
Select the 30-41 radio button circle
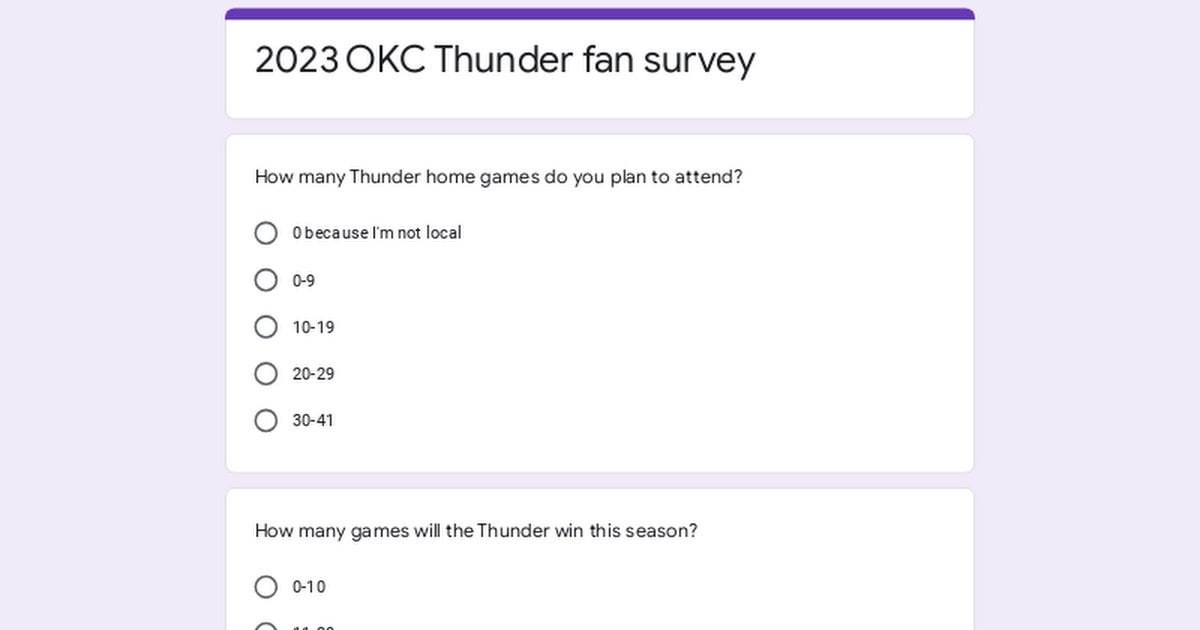coord(266,421)
